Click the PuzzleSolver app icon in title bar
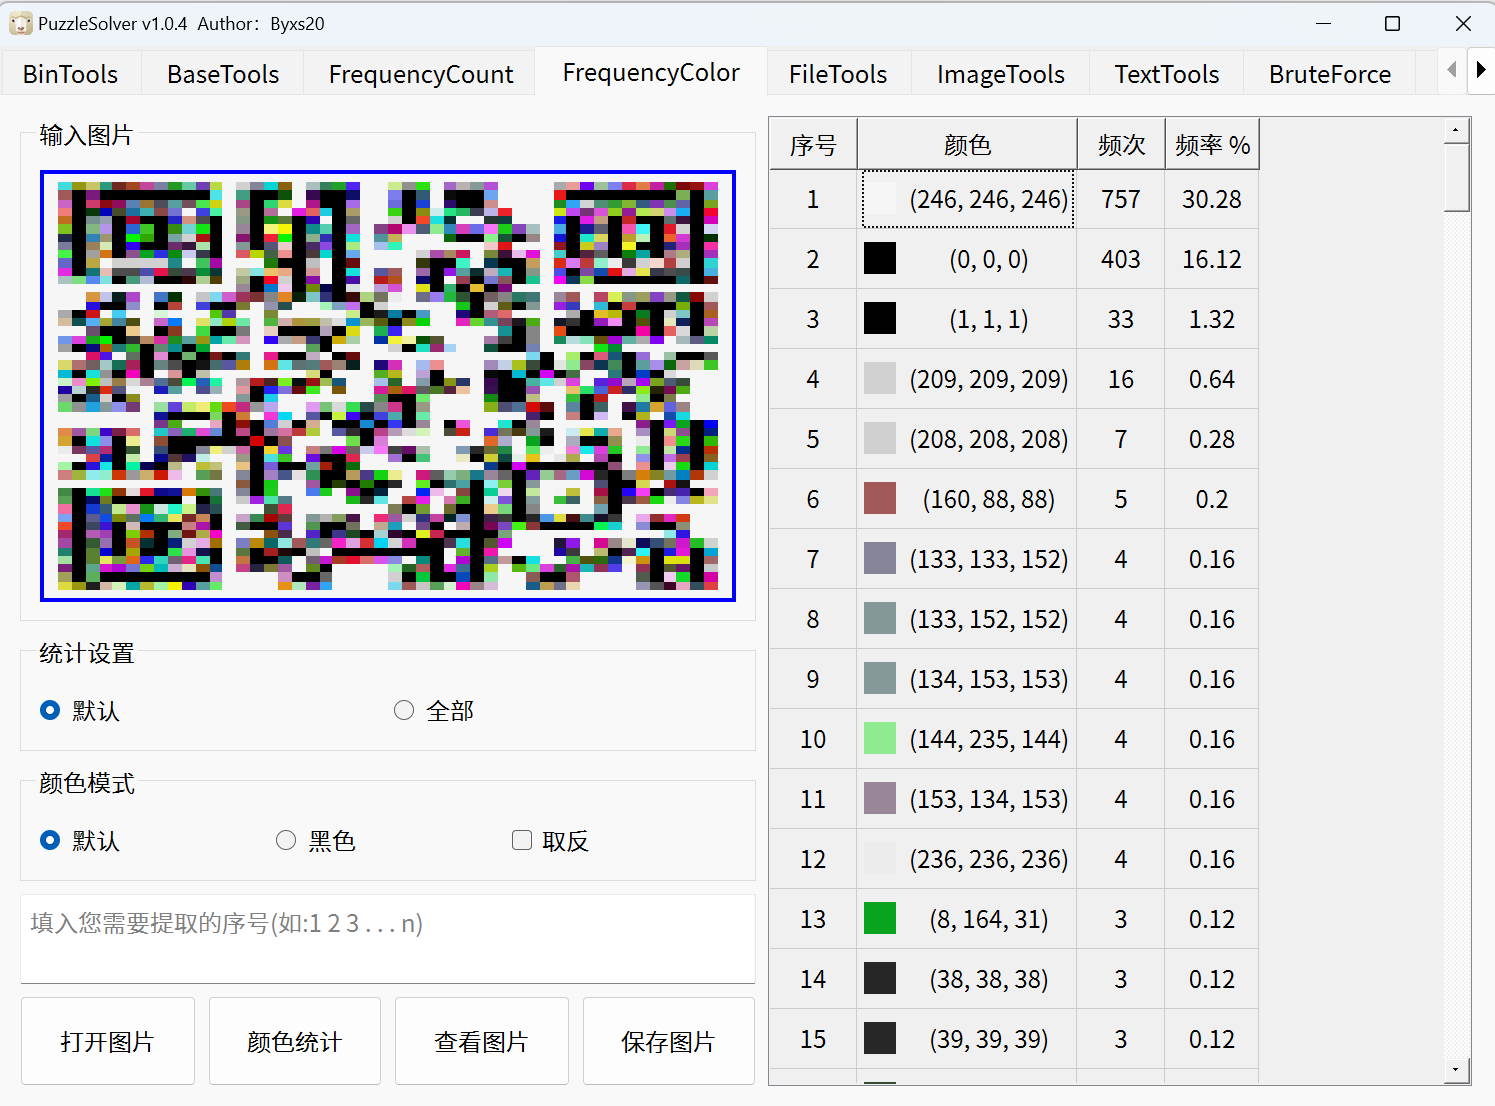The height and width of the screenshot is (1106, 1495). pyautogui.click(x=20, y=23)
